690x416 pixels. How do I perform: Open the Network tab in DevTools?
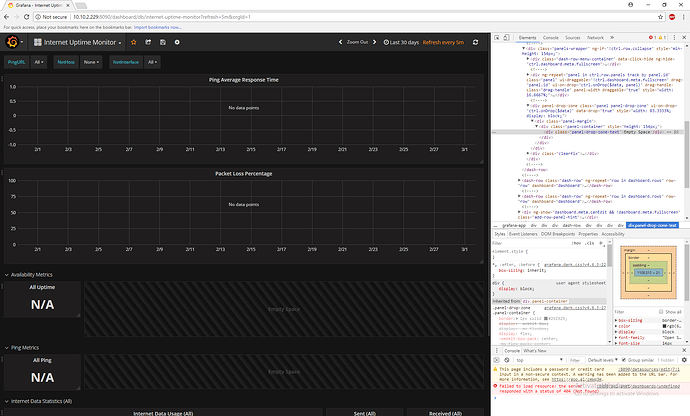pyautogui.click(x=595, y=38)
